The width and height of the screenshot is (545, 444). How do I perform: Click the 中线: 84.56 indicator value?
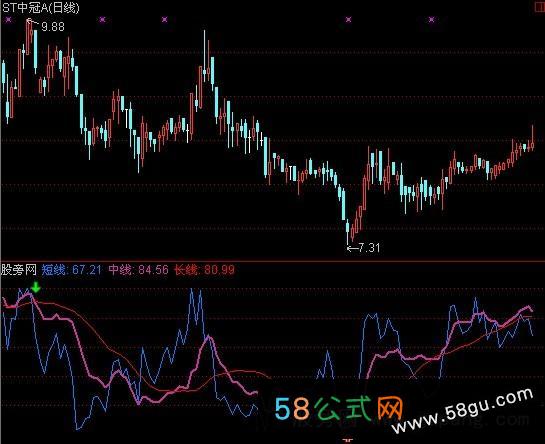tap(138, 269)
